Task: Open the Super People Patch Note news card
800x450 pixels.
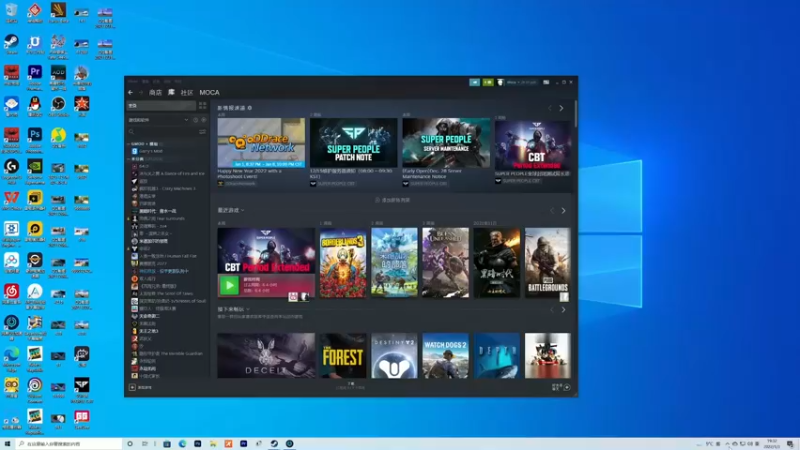Action: click(x=354, y=143)
